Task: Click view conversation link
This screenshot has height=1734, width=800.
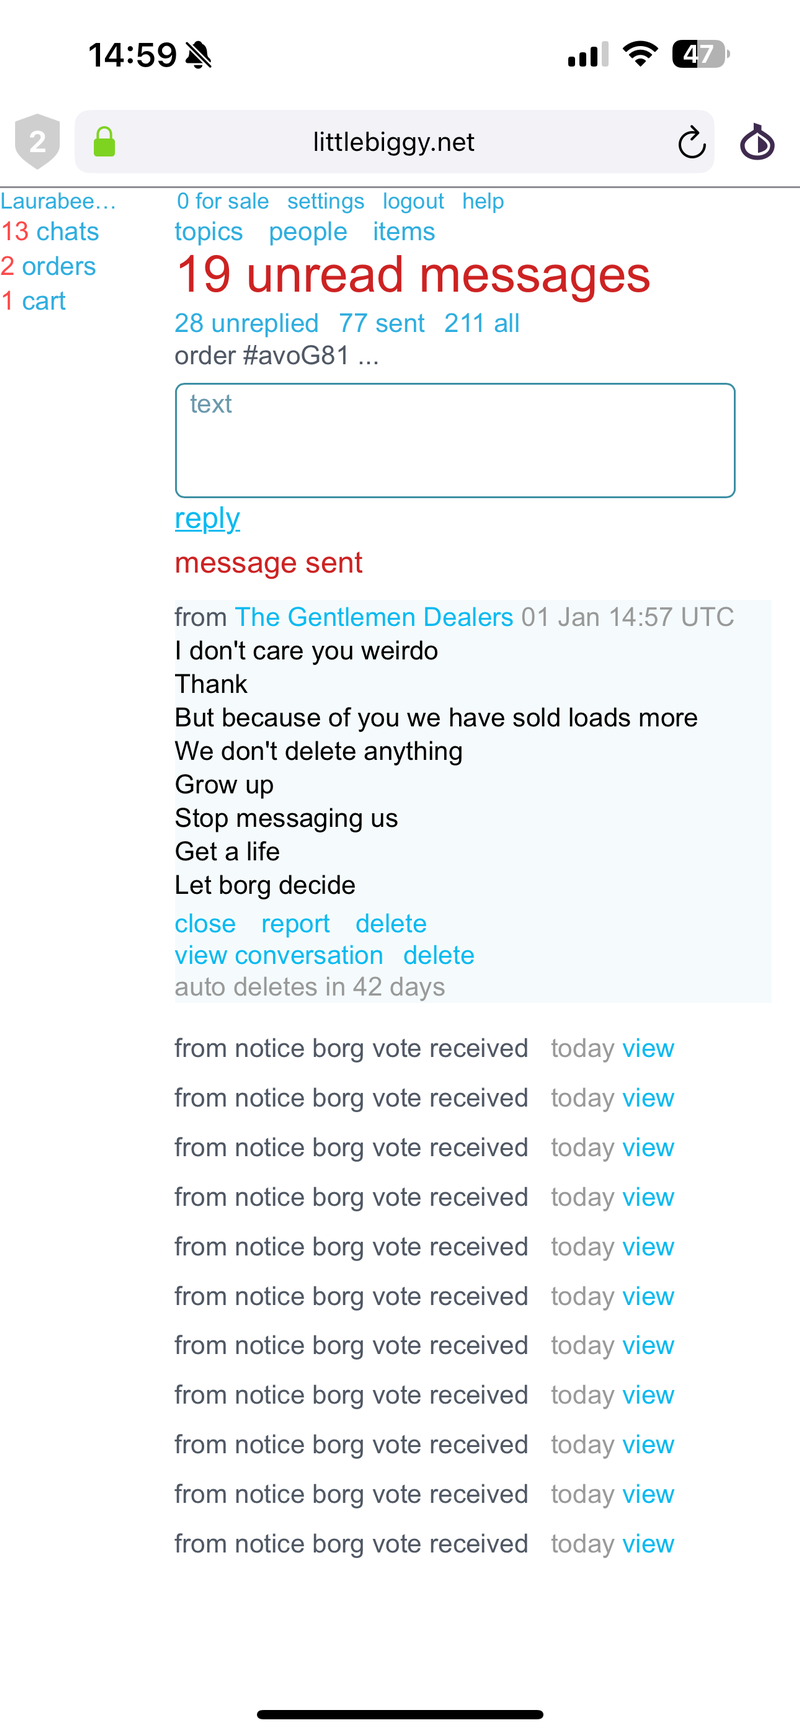Action: point(279,955)
